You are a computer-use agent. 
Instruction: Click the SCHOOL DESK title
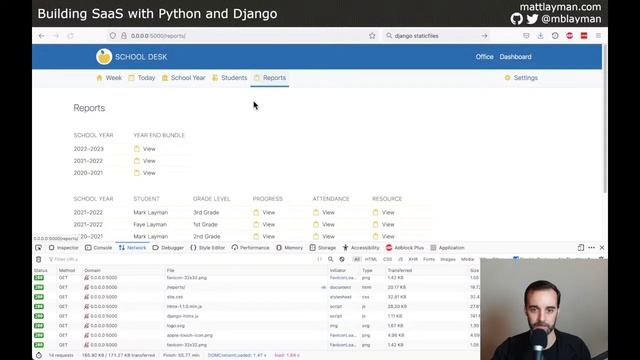tap(141, 57)
